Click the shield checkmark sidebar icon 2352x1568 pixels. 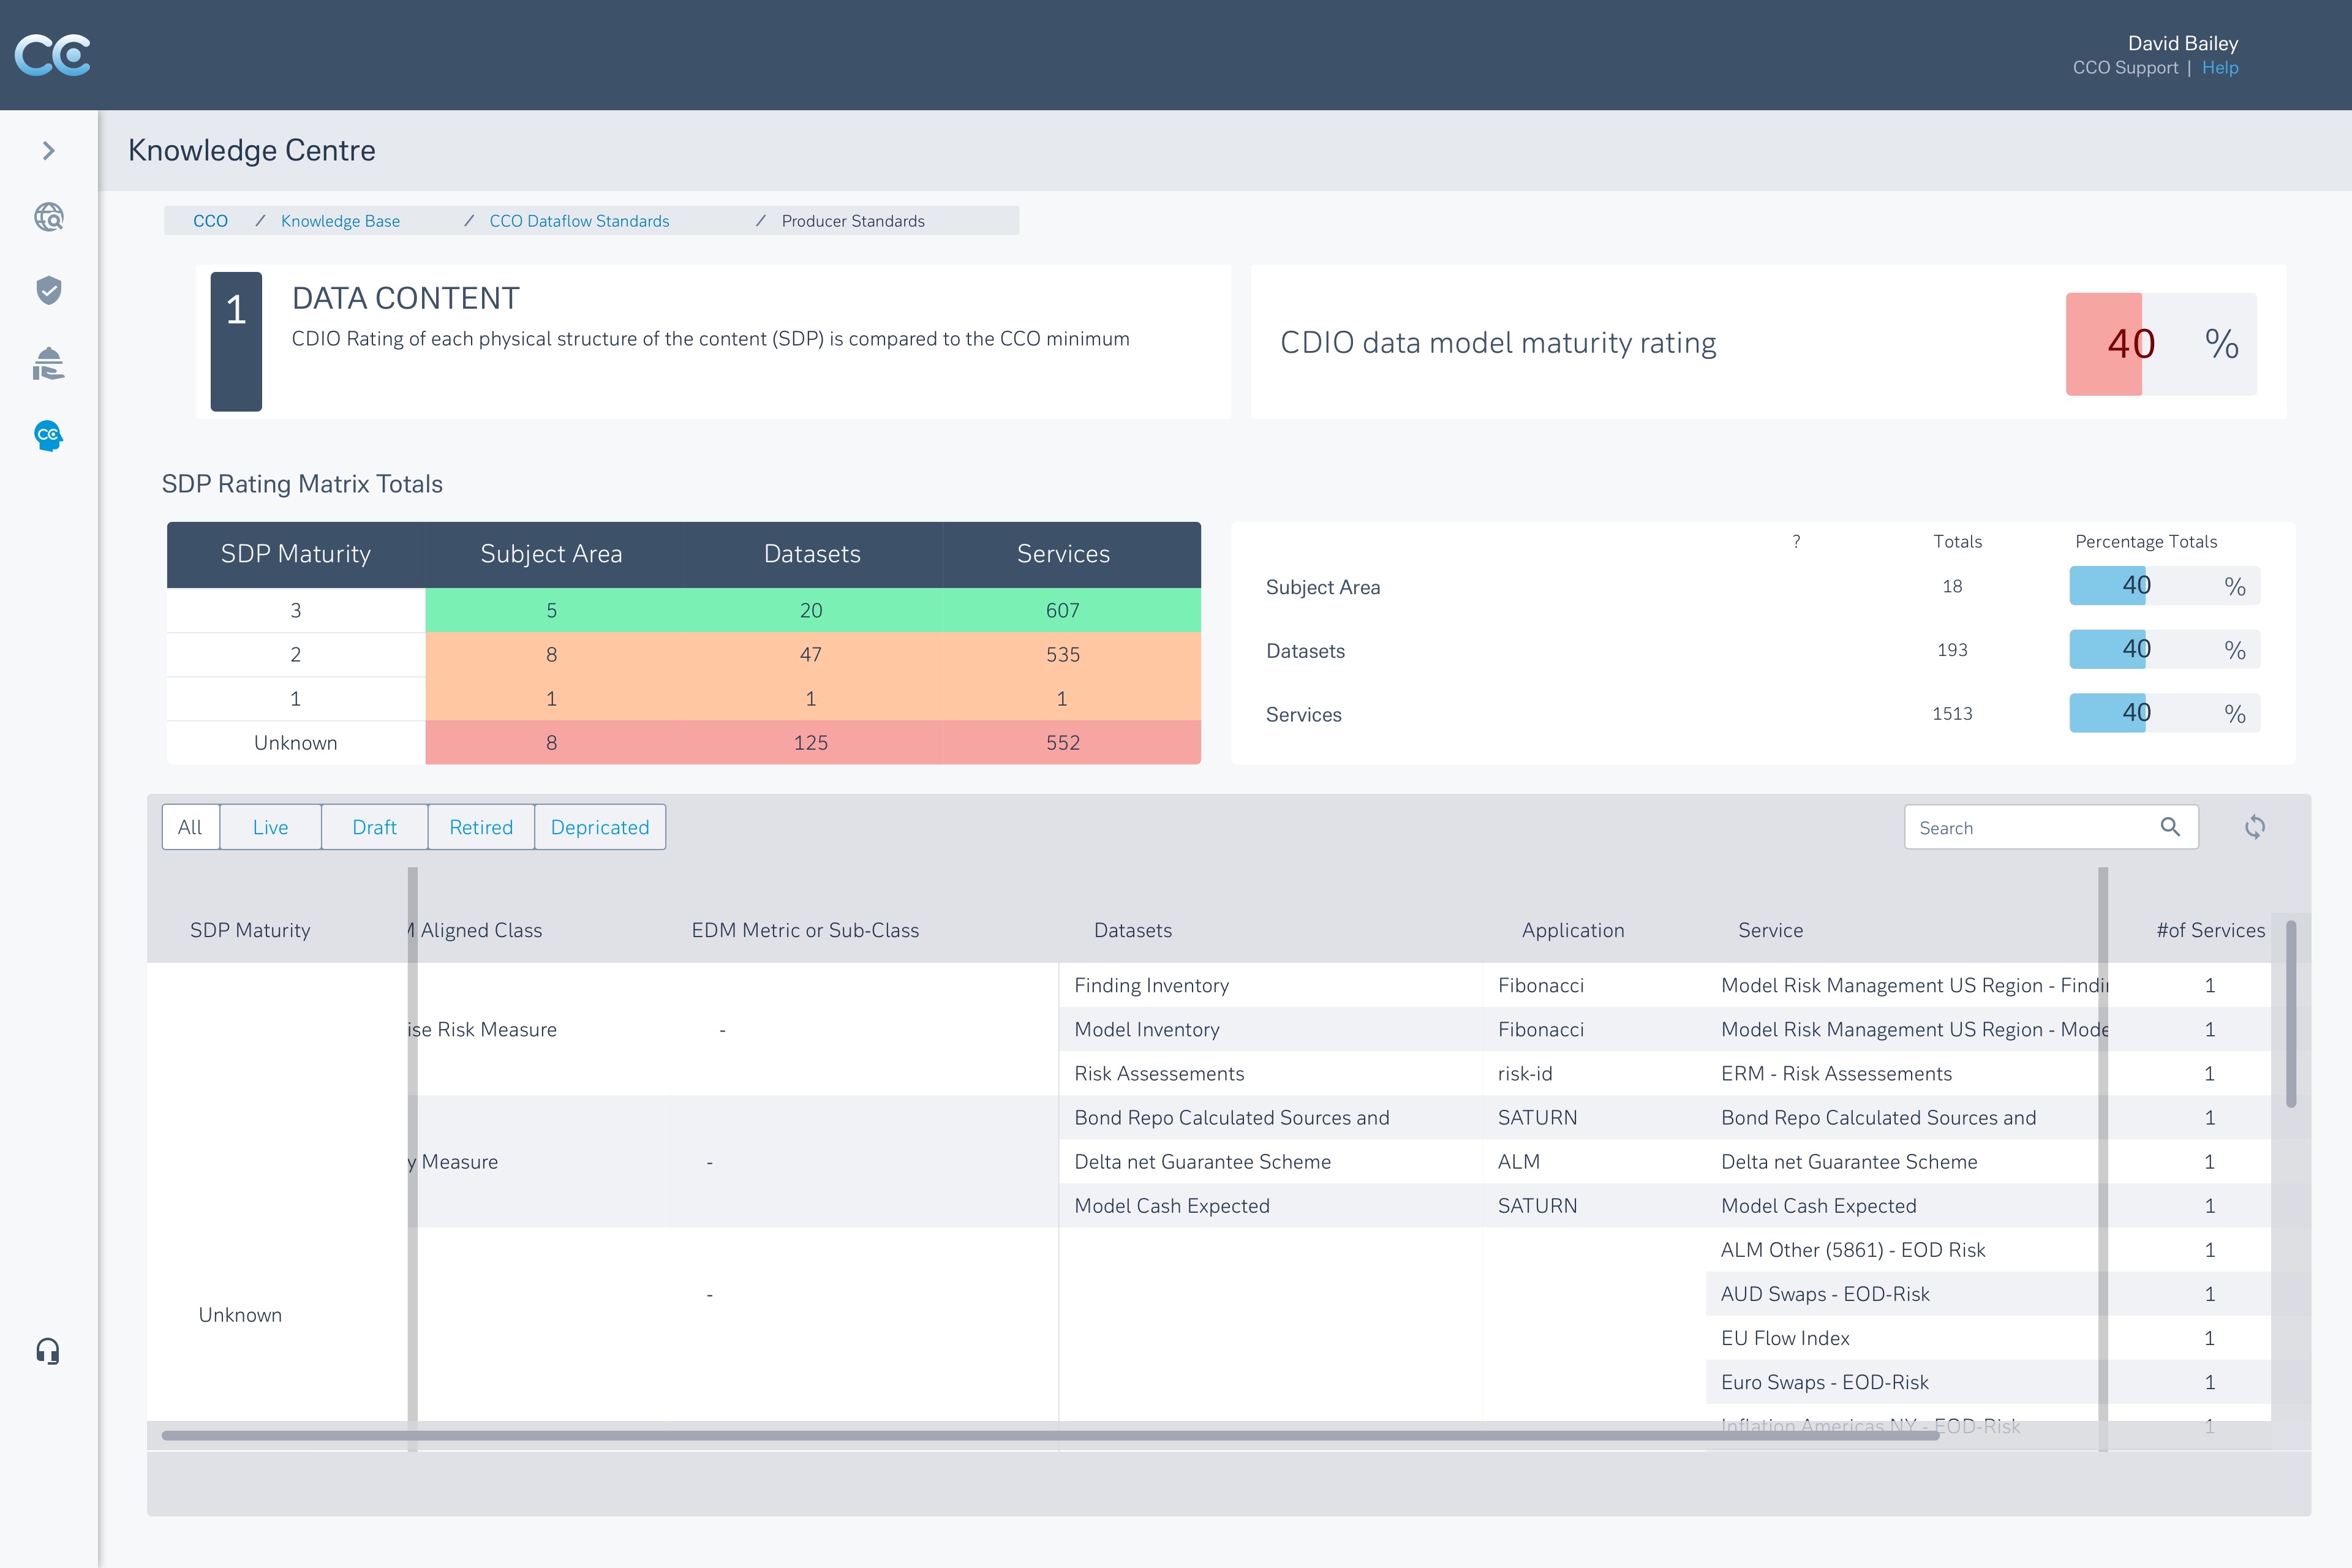pyautogui.click(x=48, y=291)
